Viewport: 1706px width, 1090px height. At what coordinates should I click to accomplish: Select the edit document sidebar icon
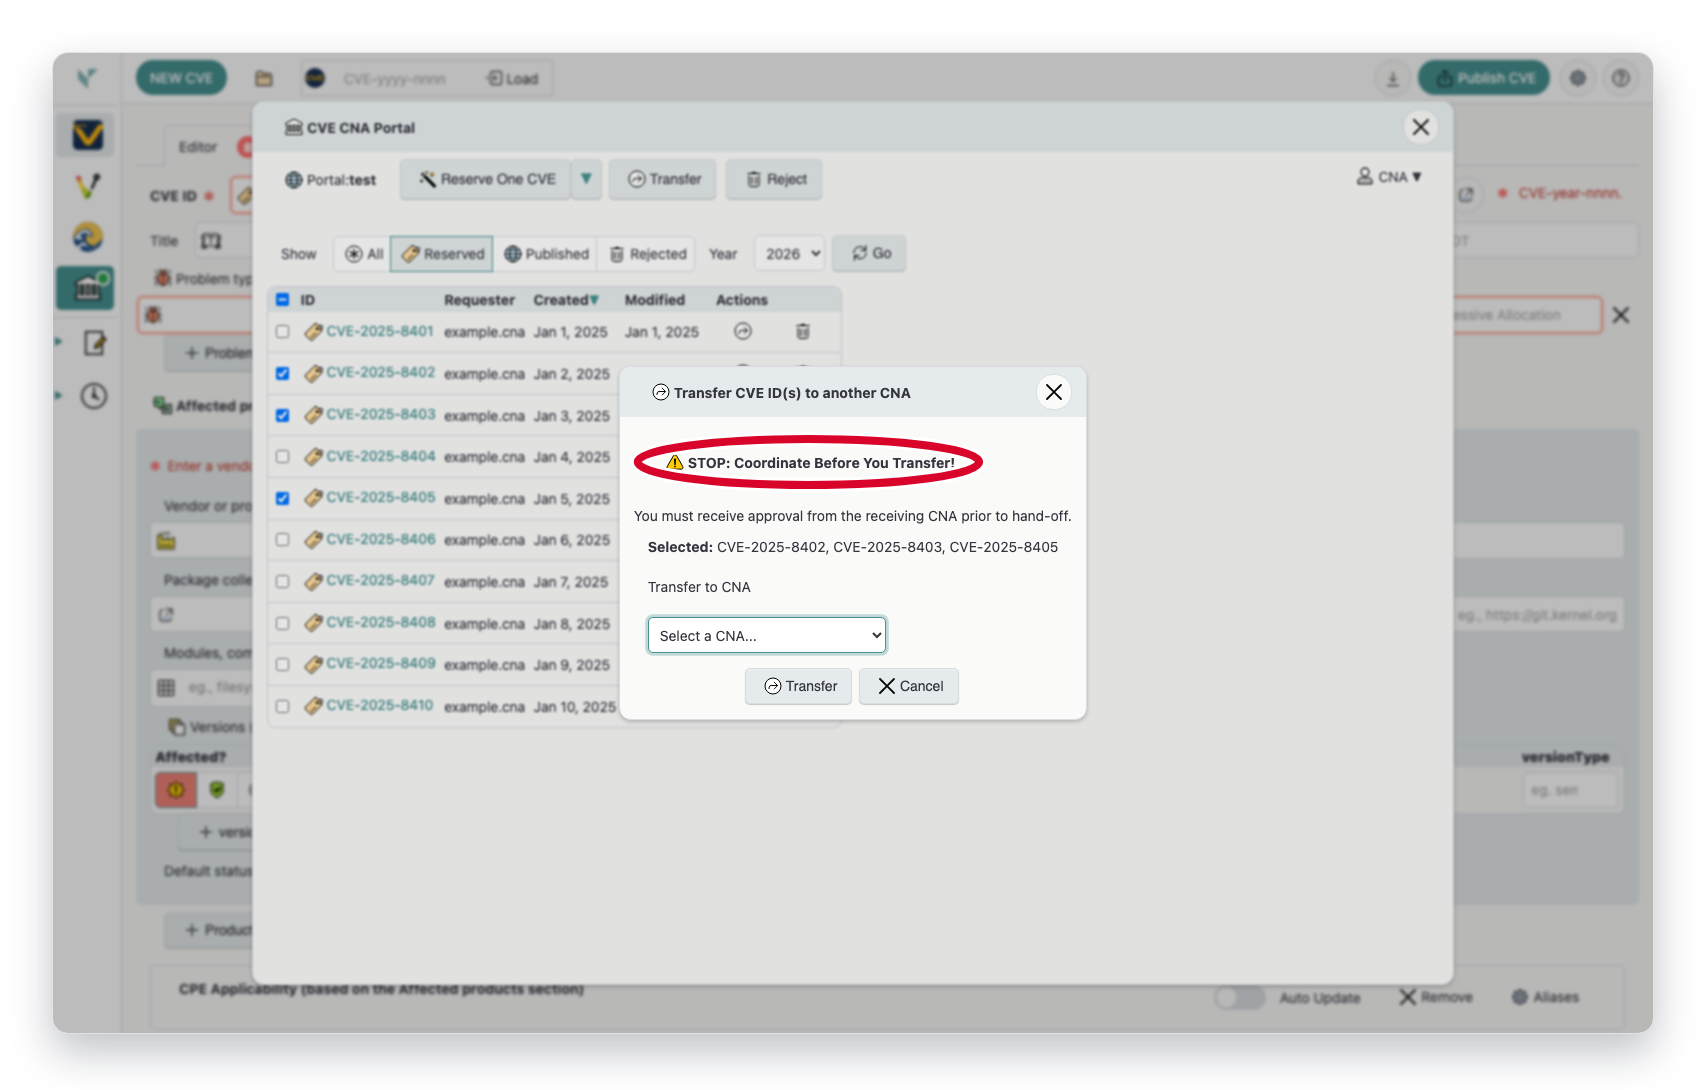(94, 343)
